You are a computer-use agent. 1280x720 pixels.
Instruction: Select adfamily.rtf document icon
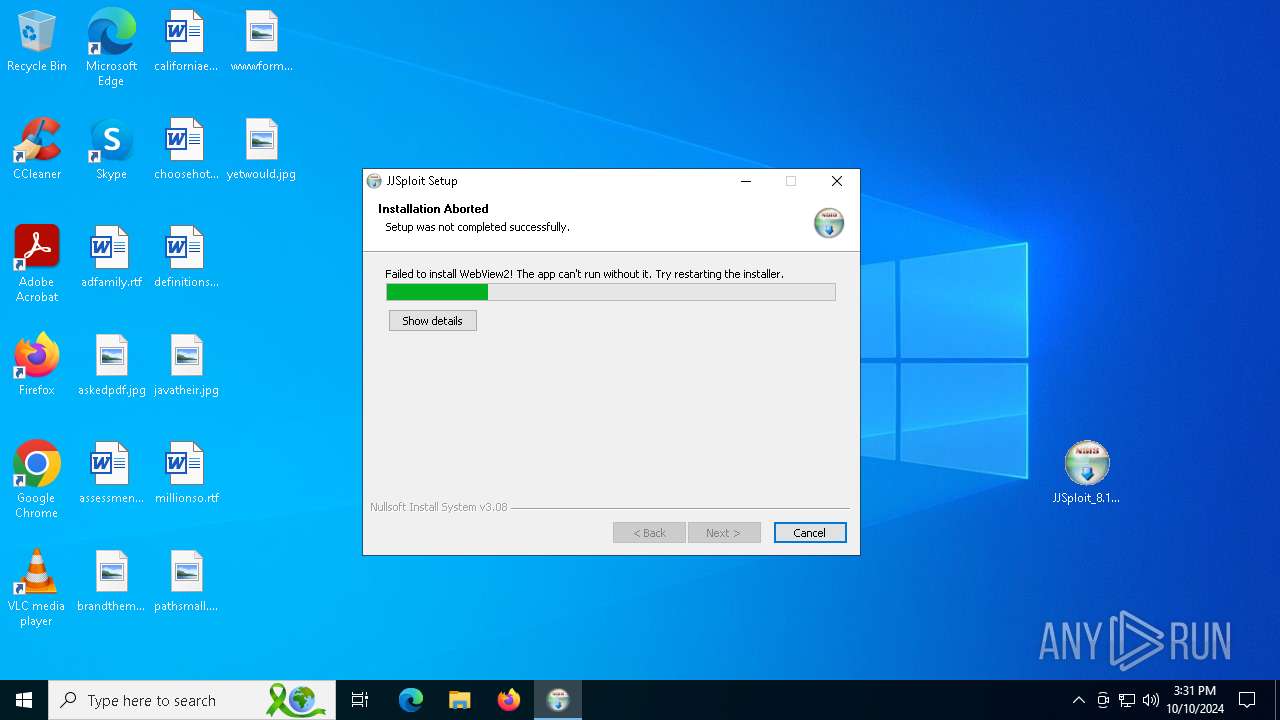point(111,257)
